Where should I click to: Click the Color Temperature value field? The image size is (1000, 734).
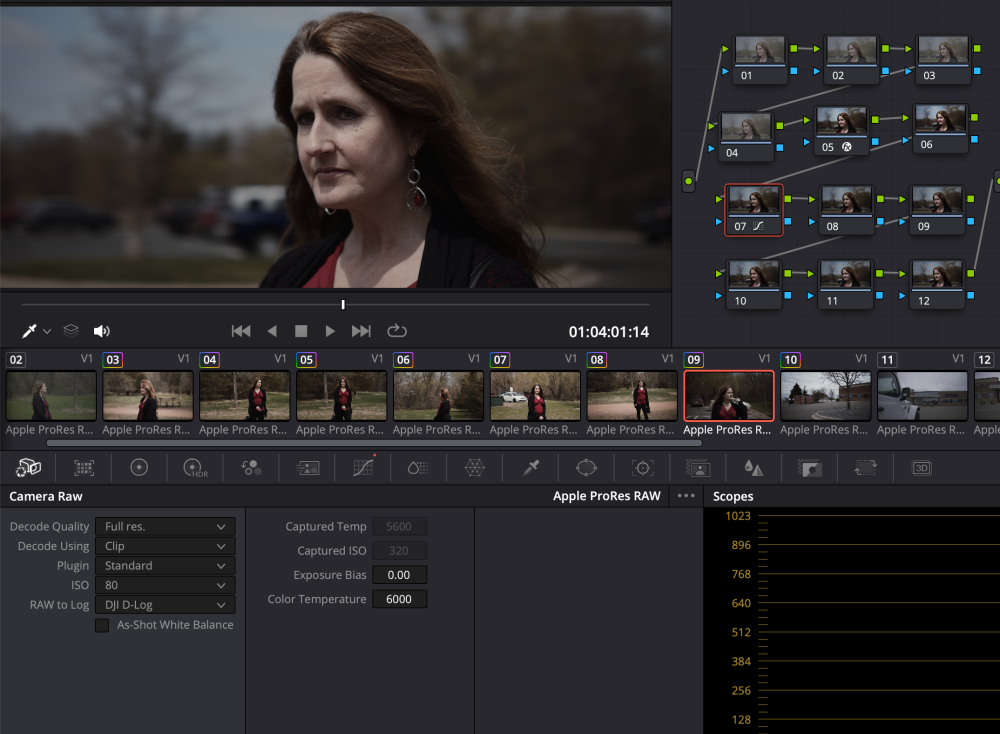(x=399, y=600)
